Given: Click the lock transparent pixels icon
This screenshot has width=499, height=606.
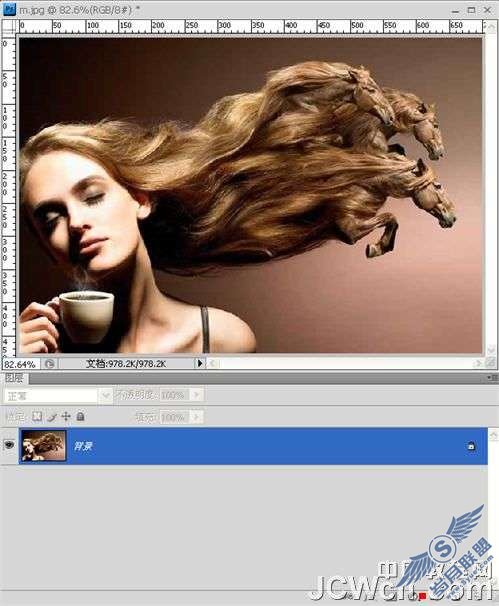Looking at the screenshot, I should [x=37, y=416].
